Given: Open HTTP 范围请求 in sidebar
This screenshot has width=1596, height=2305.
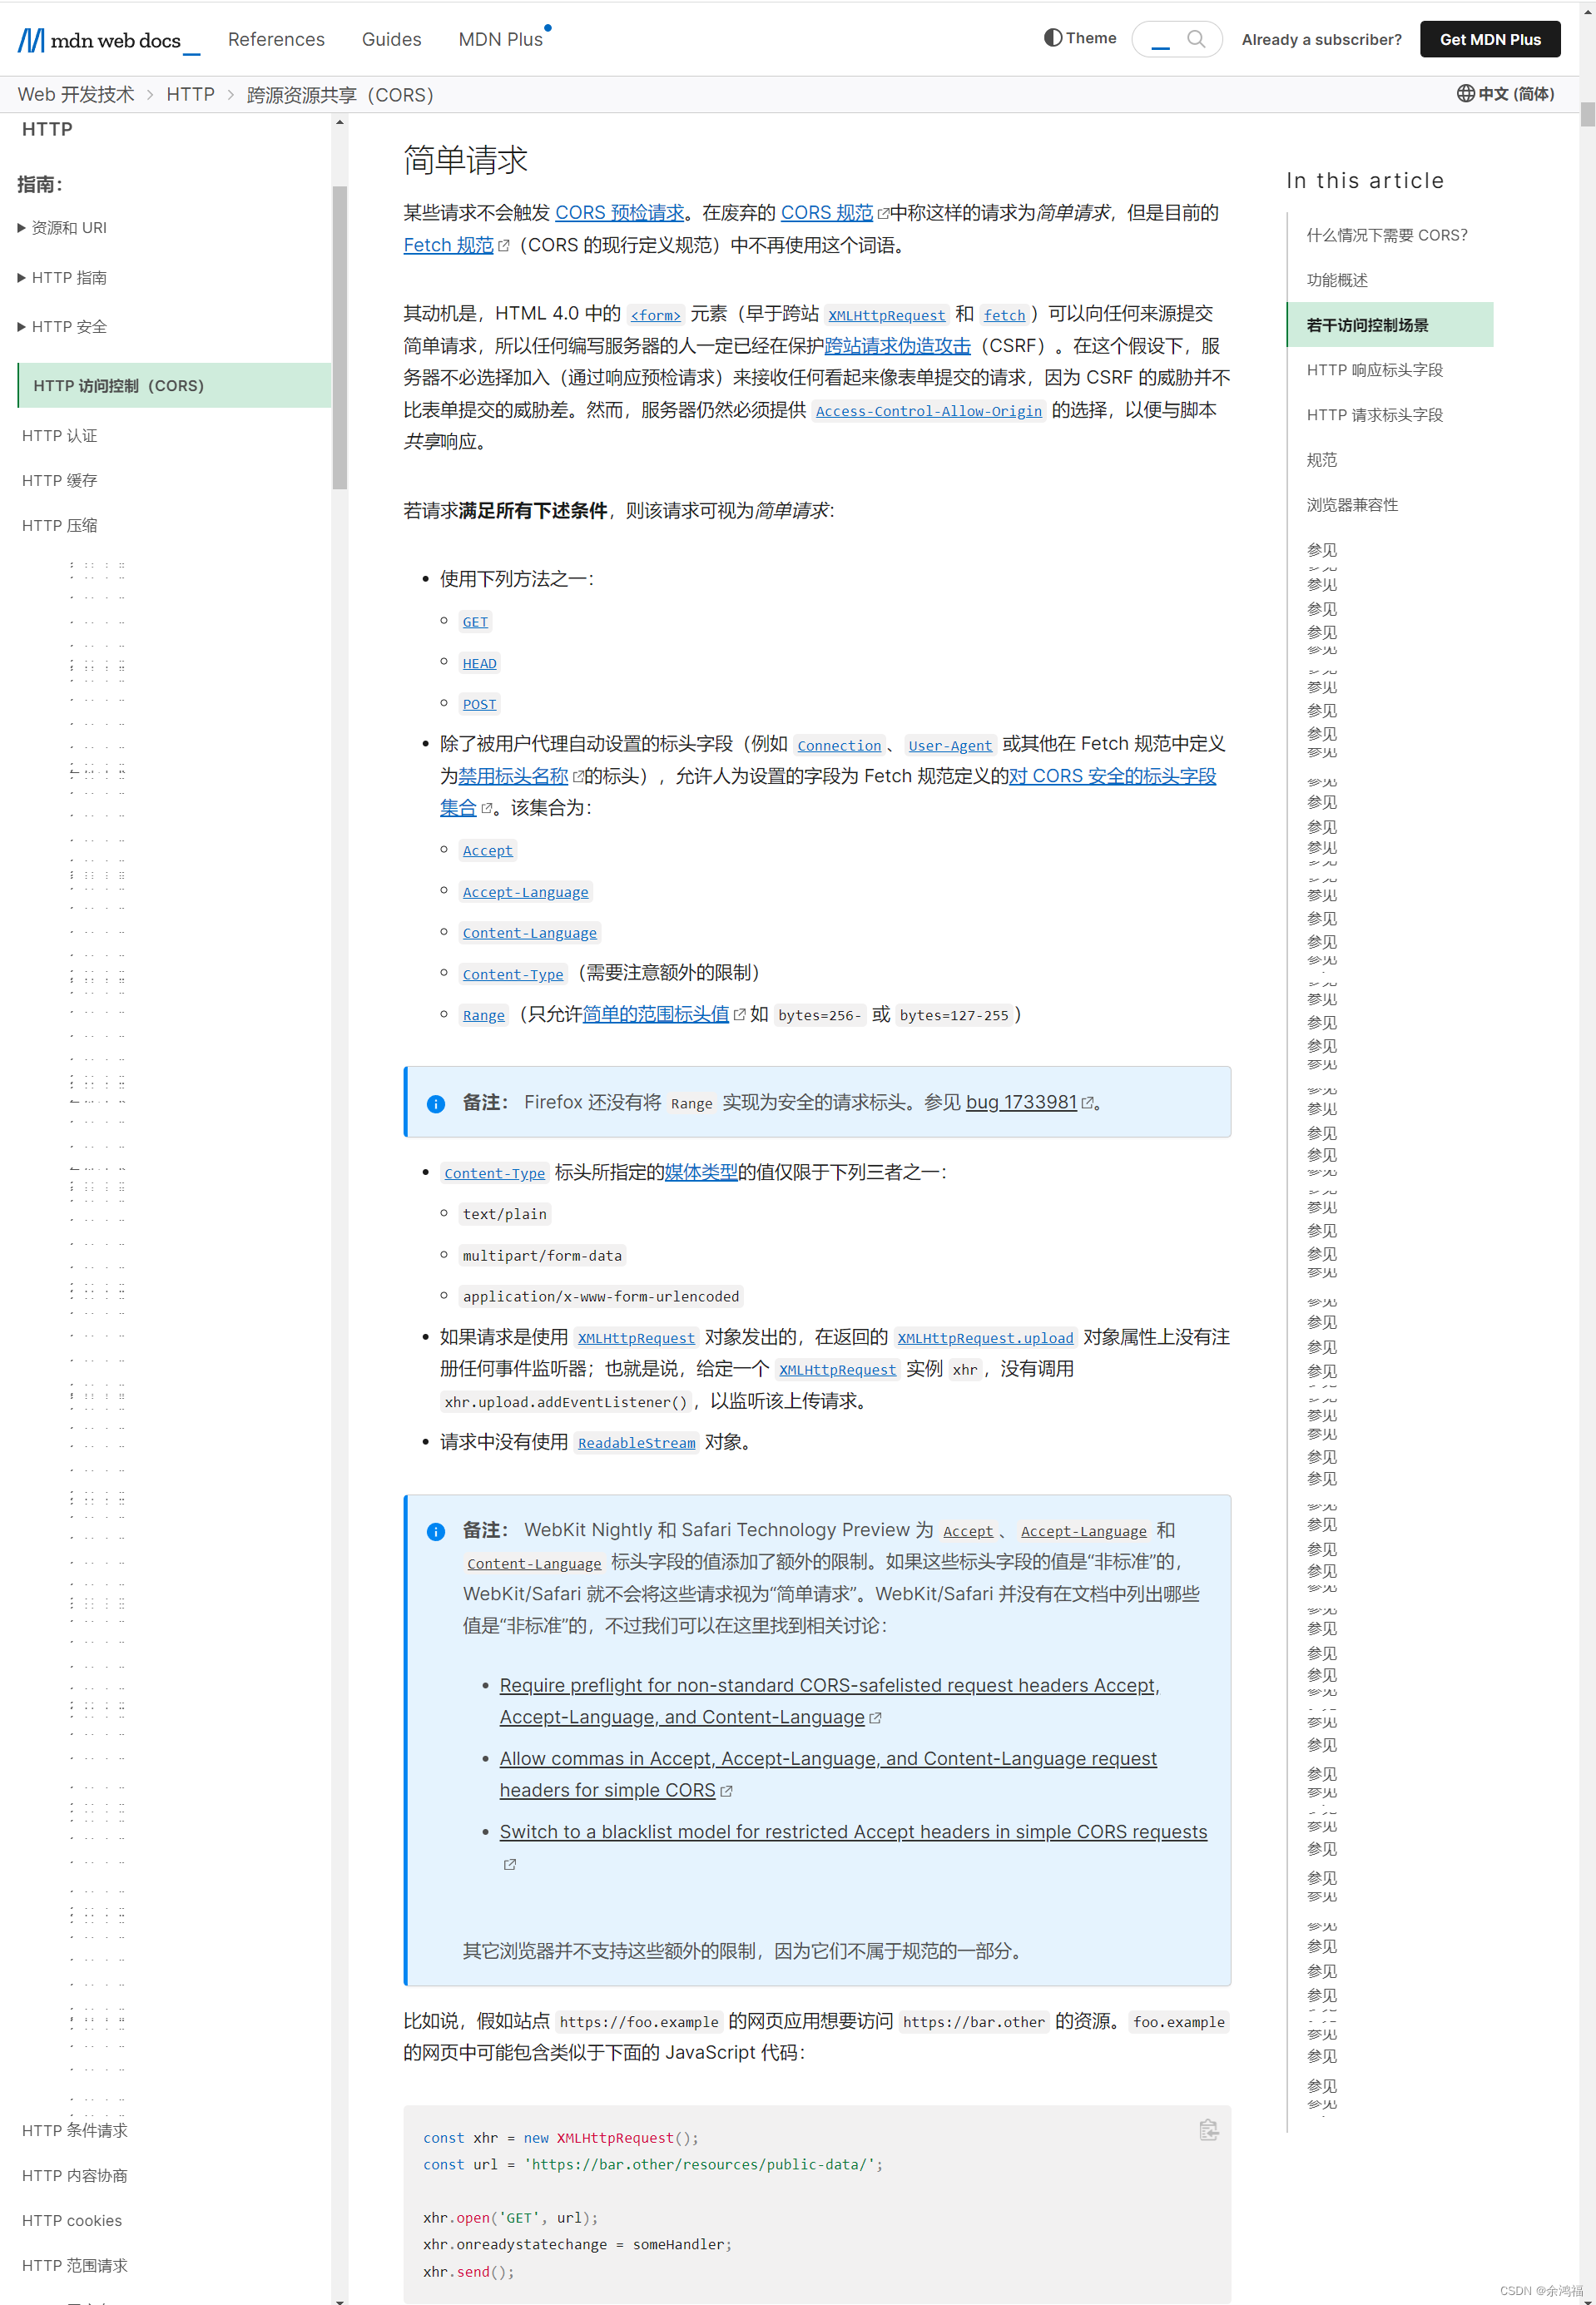Looking at the screenshot, I should coord(75,2266).
